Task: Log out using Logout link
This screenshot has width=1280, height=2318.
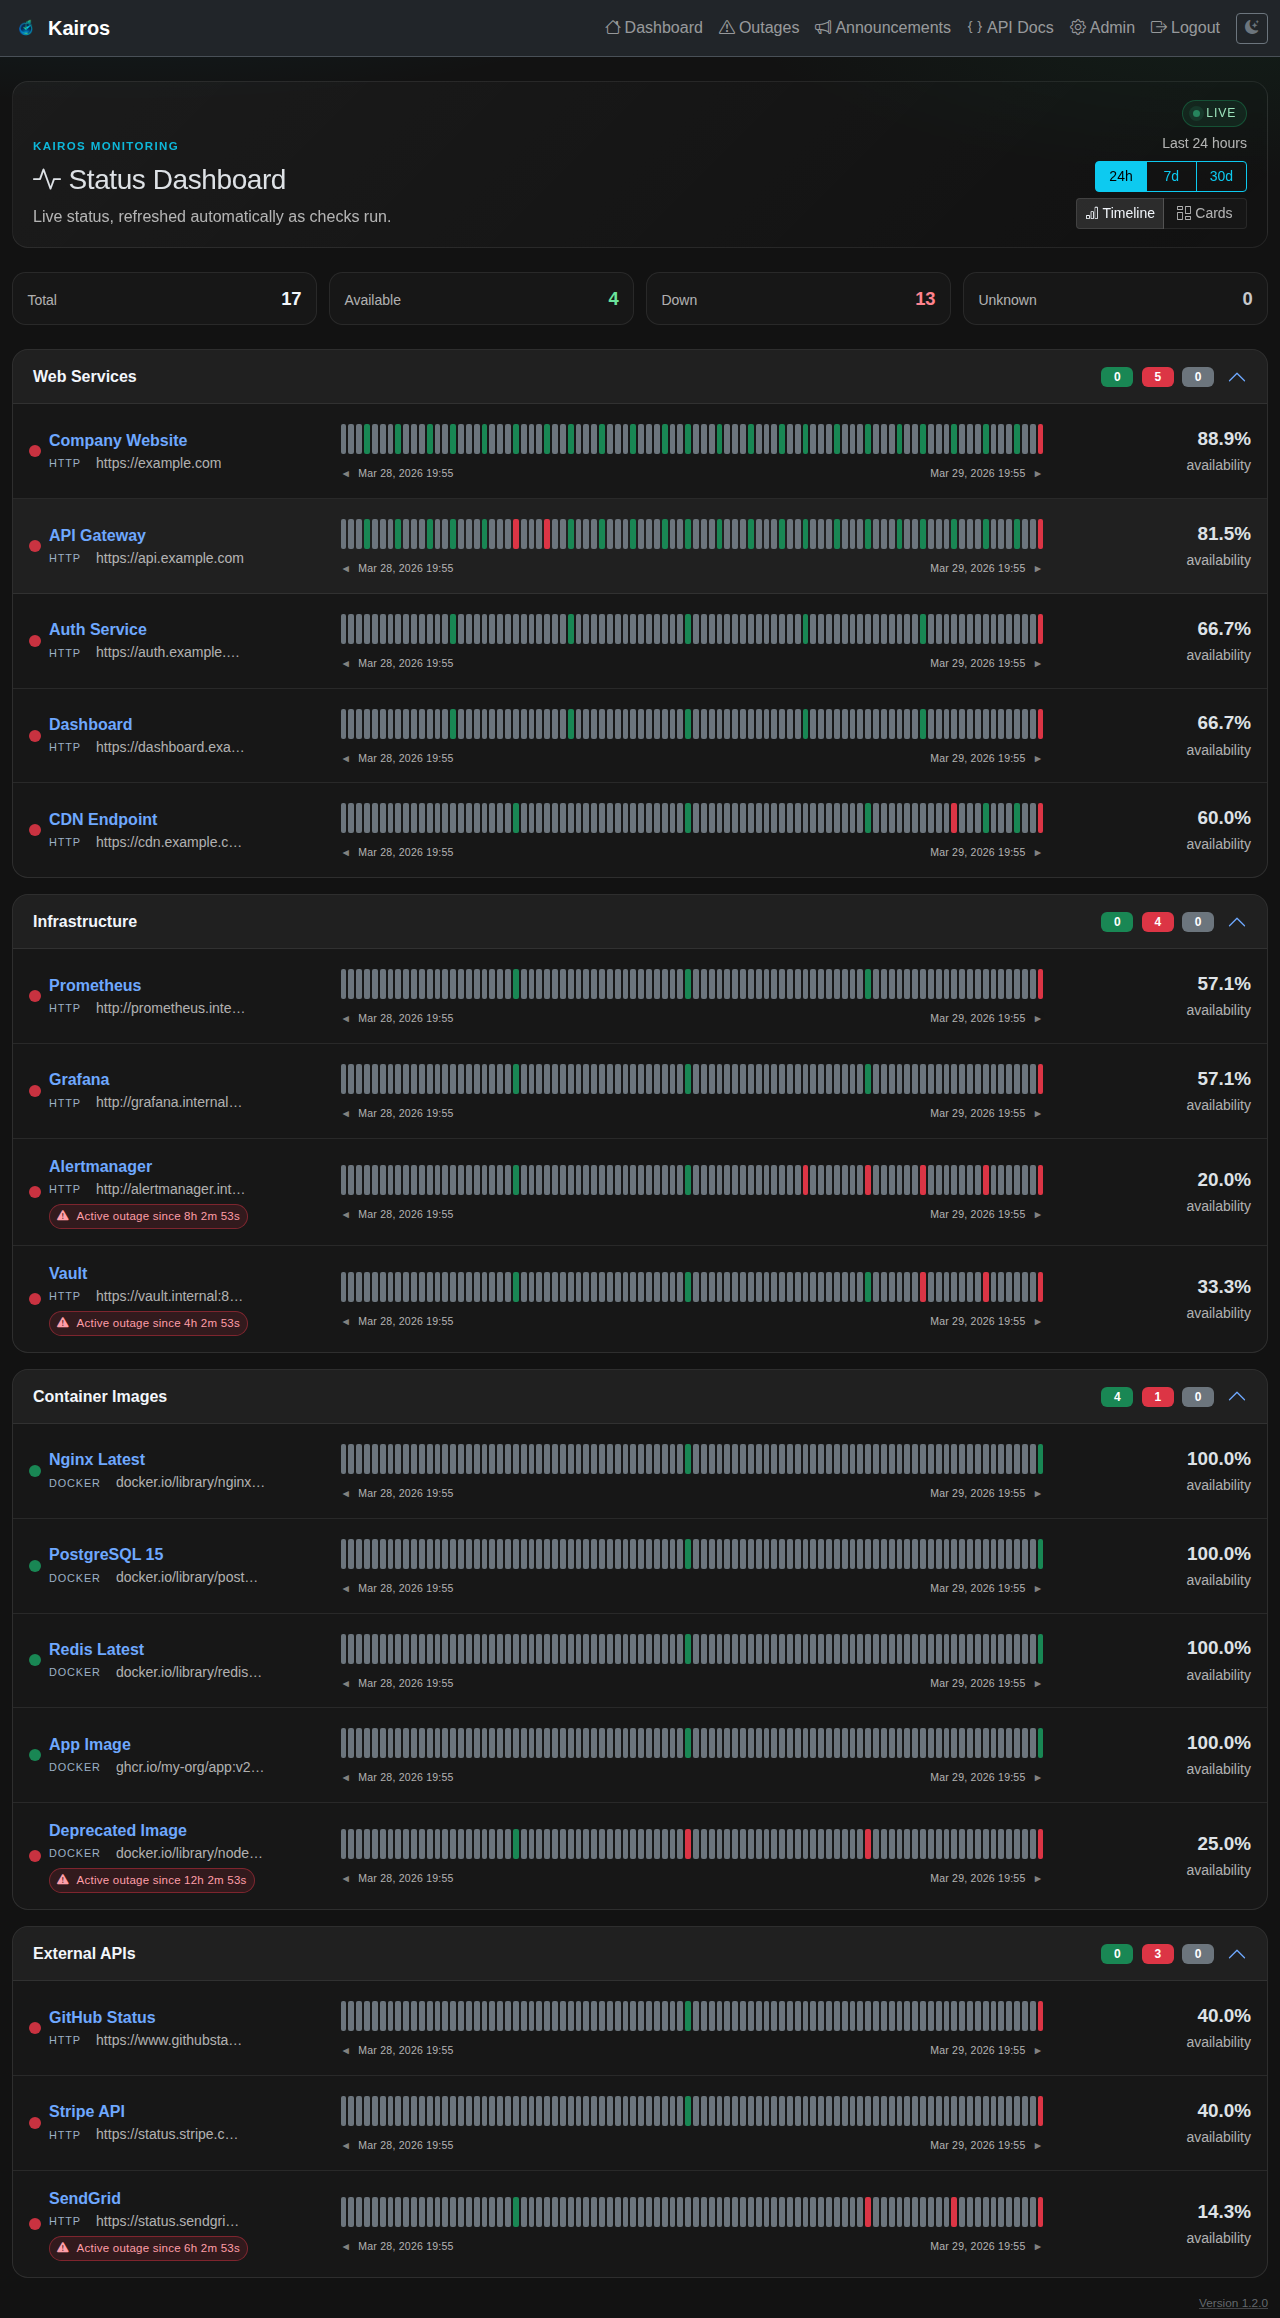Action: point(1185,28)
